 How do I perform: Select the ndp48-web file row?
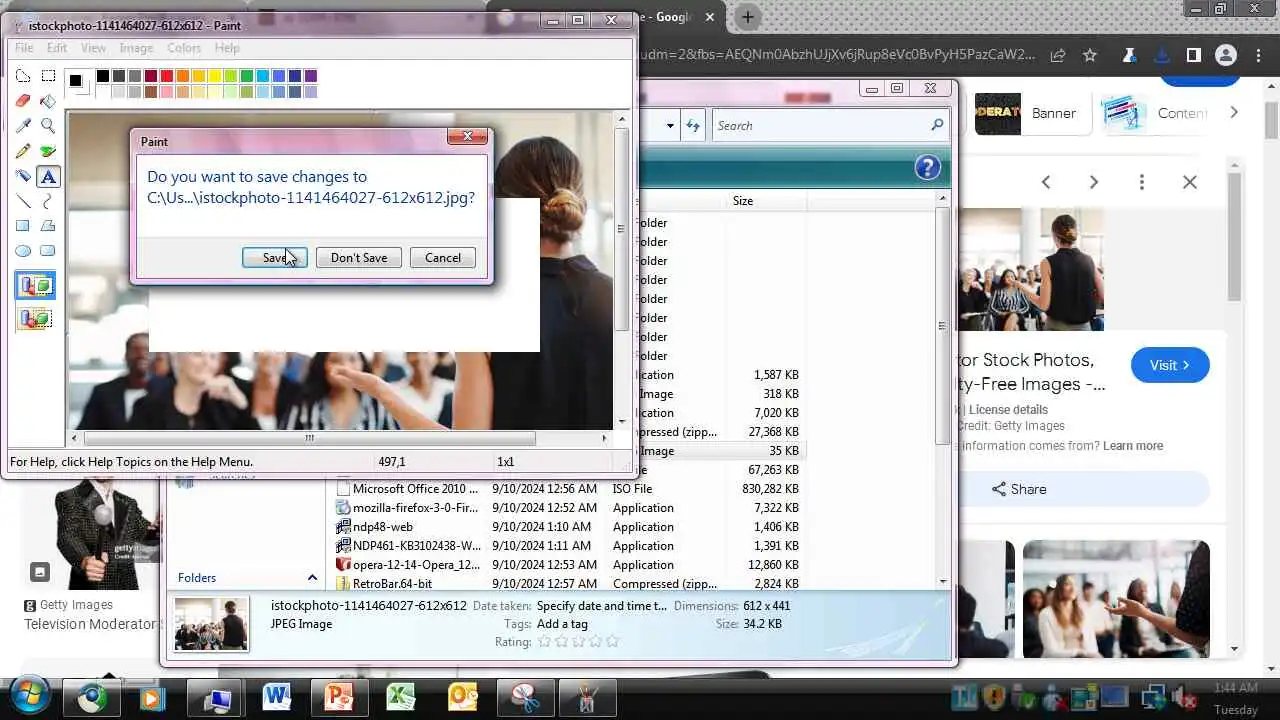[567, 527]
